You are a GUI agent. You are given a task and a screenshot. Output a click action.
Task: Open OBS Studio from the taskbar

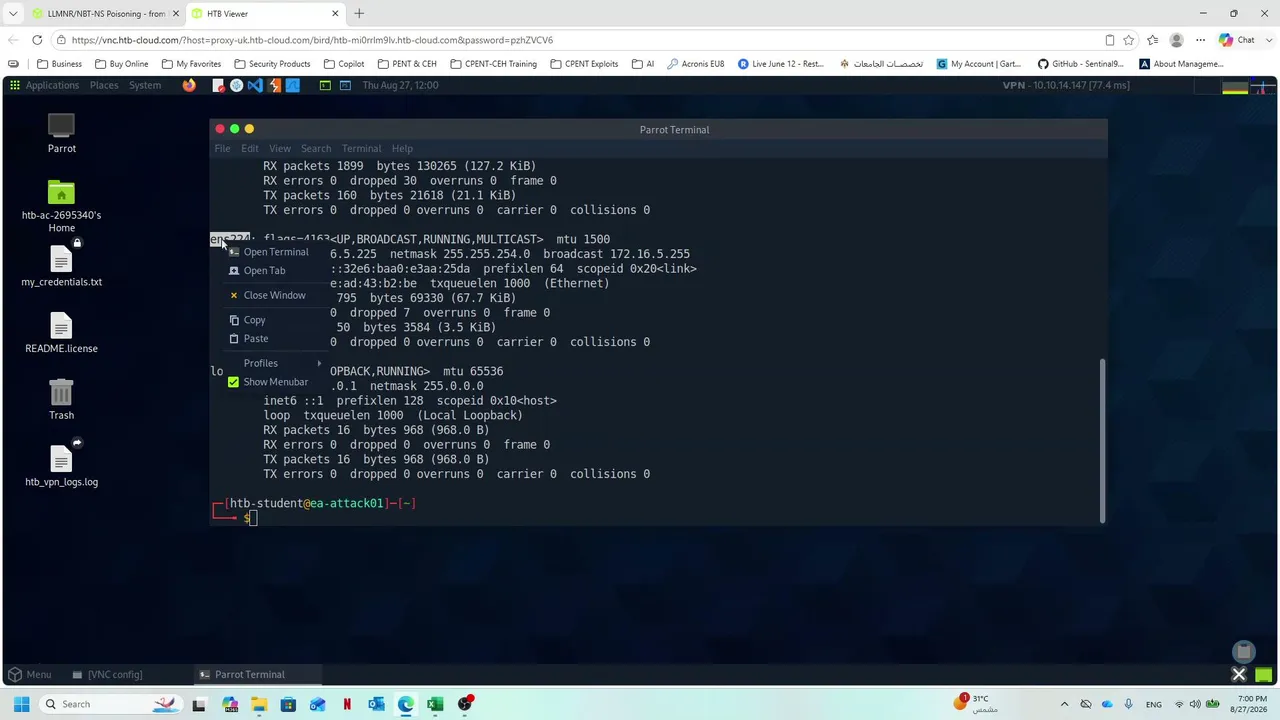point(465,704)
